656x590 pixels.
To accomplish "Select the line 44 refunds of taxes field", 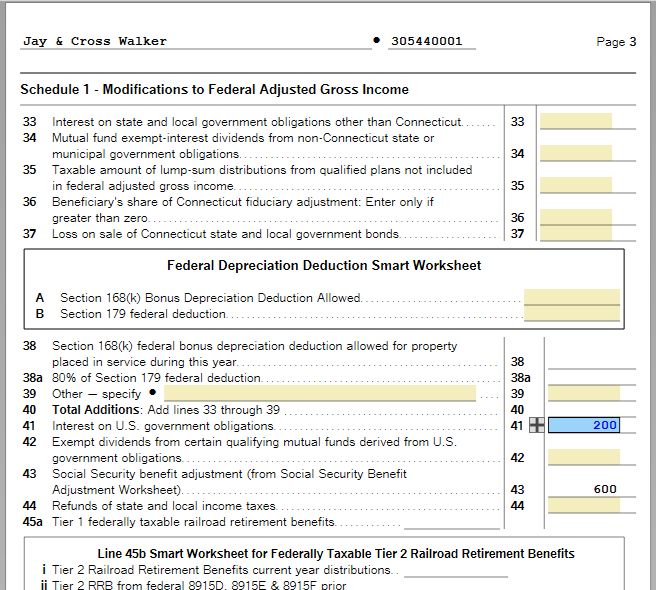I will pyautogui.click(x=584, y=505).
